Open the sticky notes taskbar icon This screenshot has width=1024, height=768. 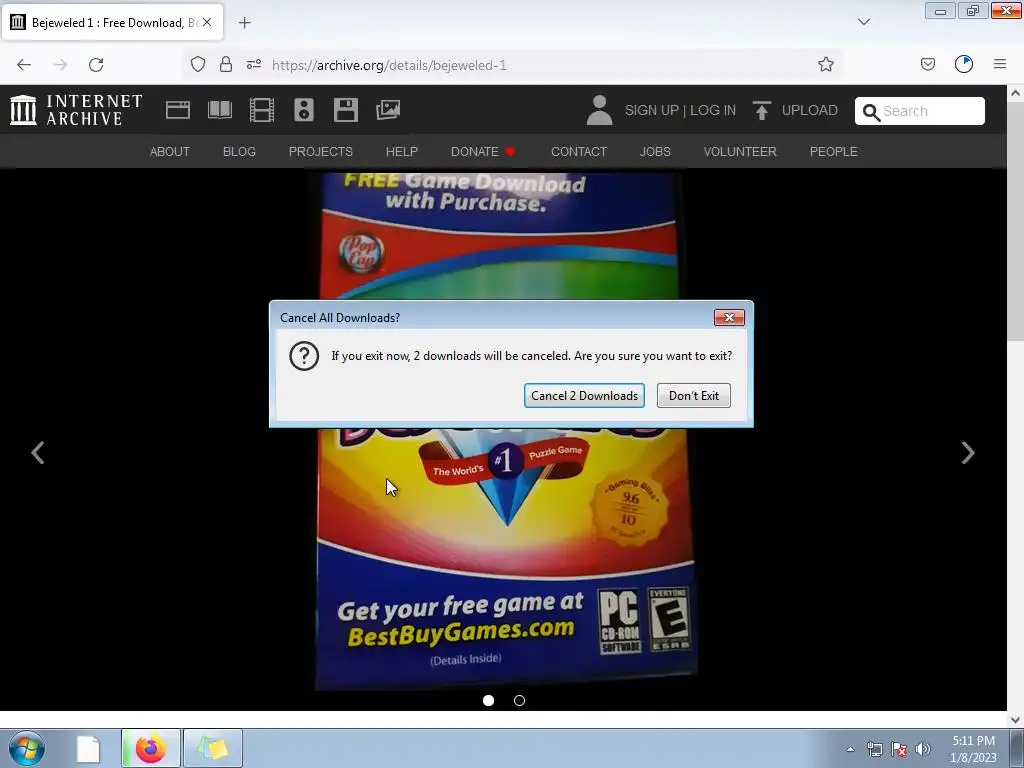tap(213, 748)
